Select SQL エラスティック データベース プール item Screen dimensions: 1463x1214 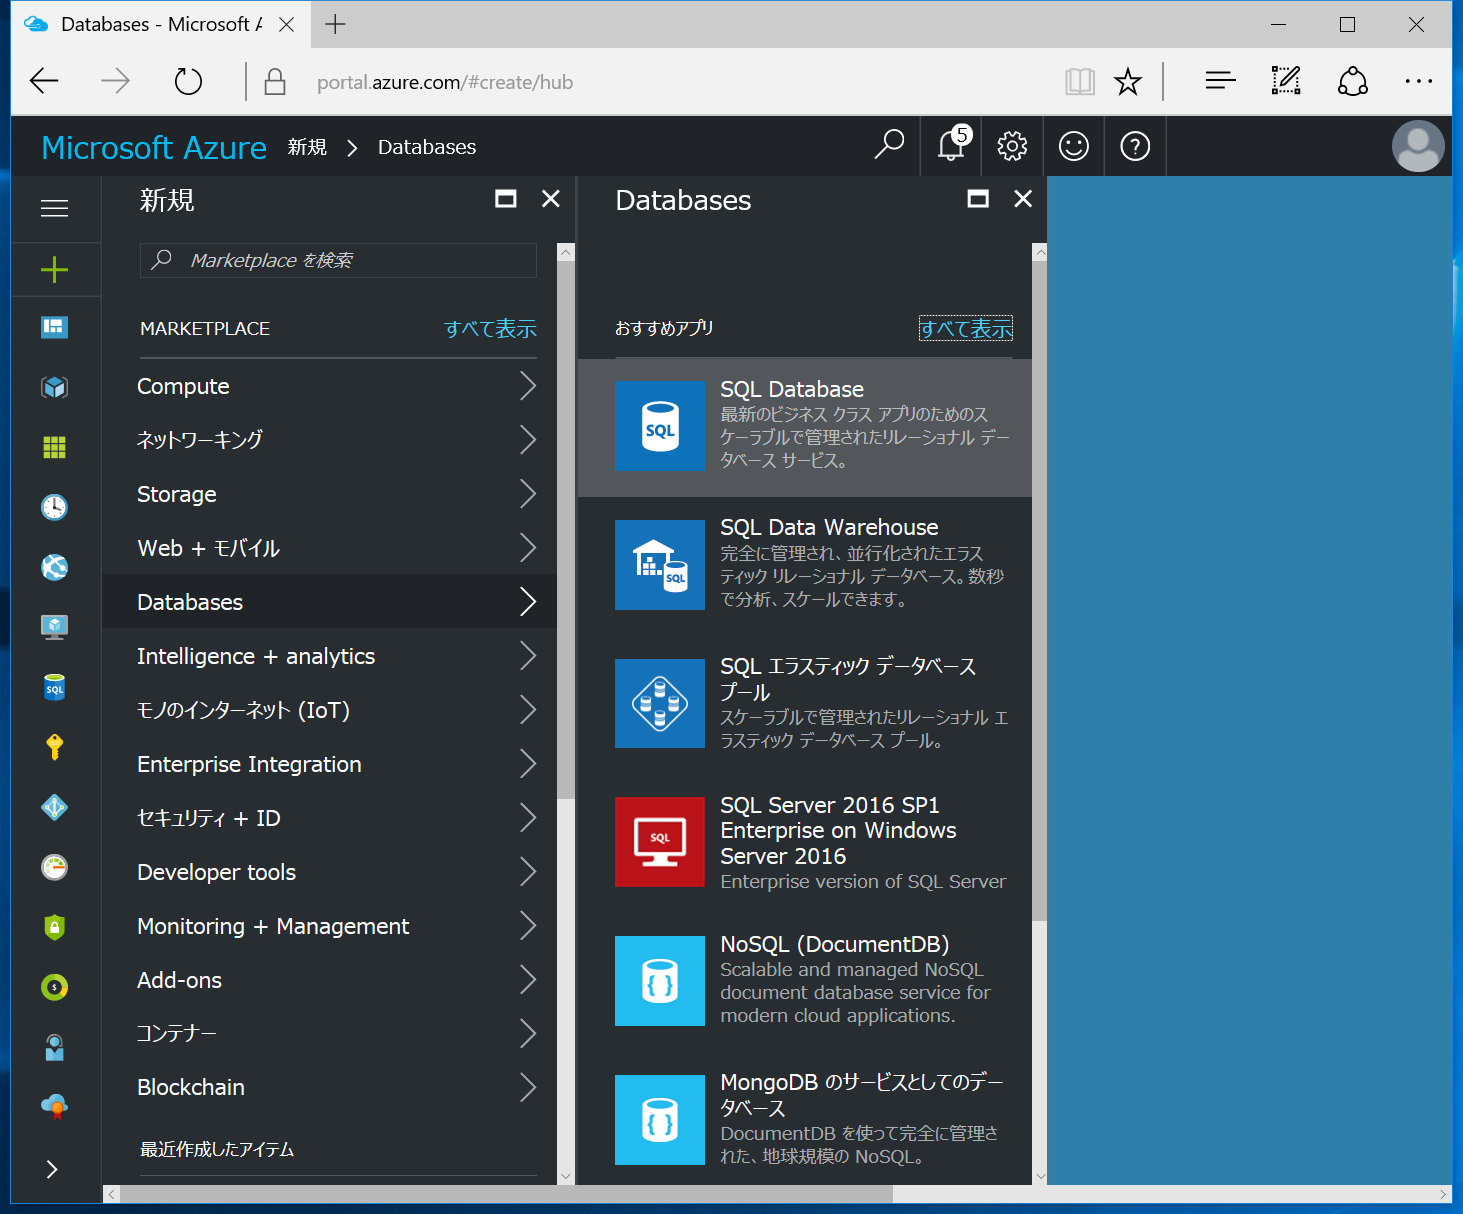pos(805,703)
